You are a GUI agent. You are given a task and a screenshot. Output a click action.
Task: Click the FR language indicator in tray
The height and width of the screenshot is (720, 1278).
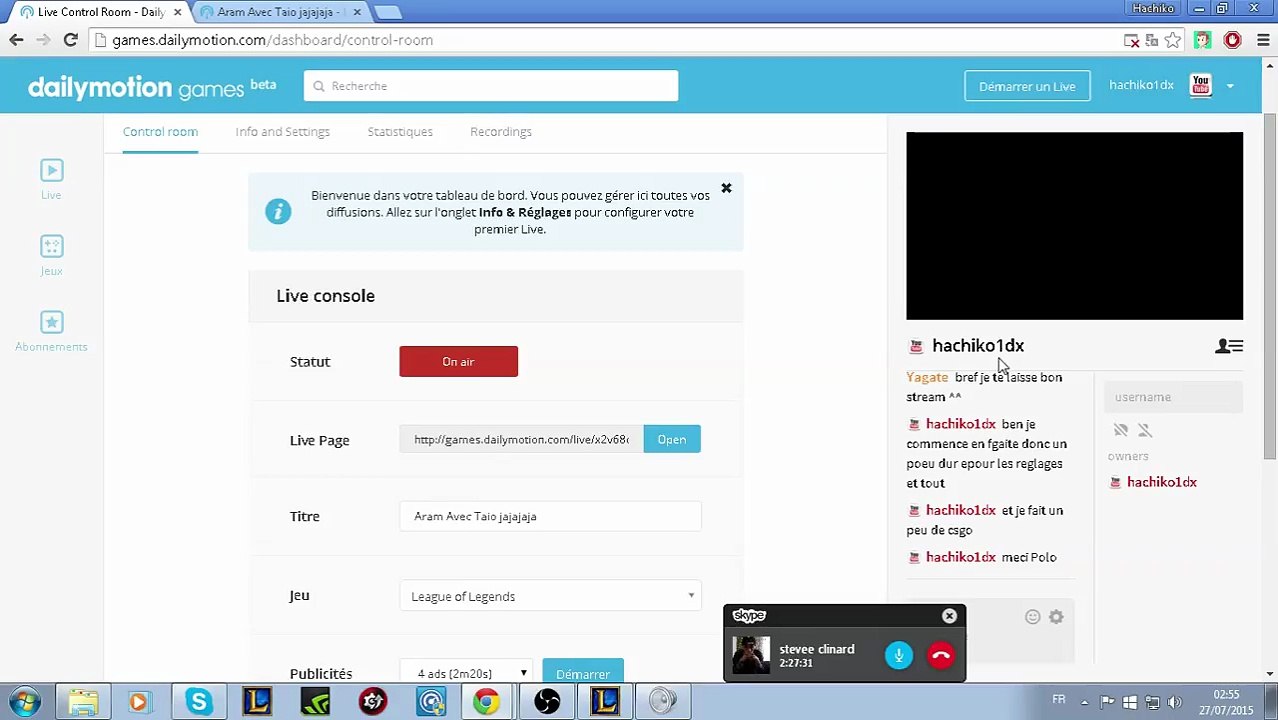pyautogui.click(x=1059, y=699)
